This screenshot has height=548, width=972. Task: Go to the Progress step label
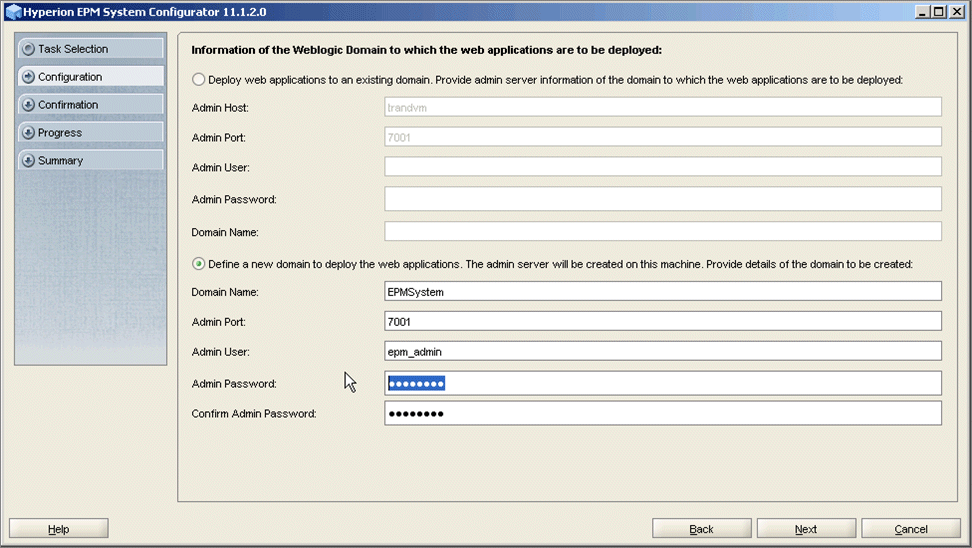pos(60,133)
